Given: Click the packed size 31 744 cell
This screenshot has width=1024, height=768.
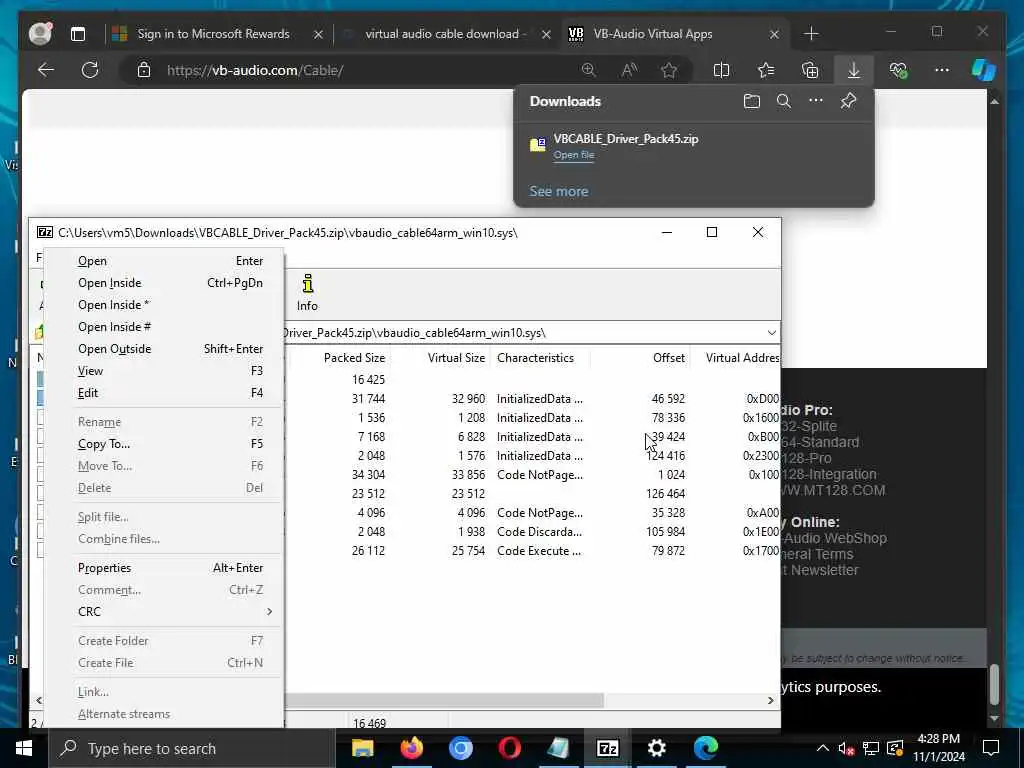Looking at the screenshot, I should (368, 398).
